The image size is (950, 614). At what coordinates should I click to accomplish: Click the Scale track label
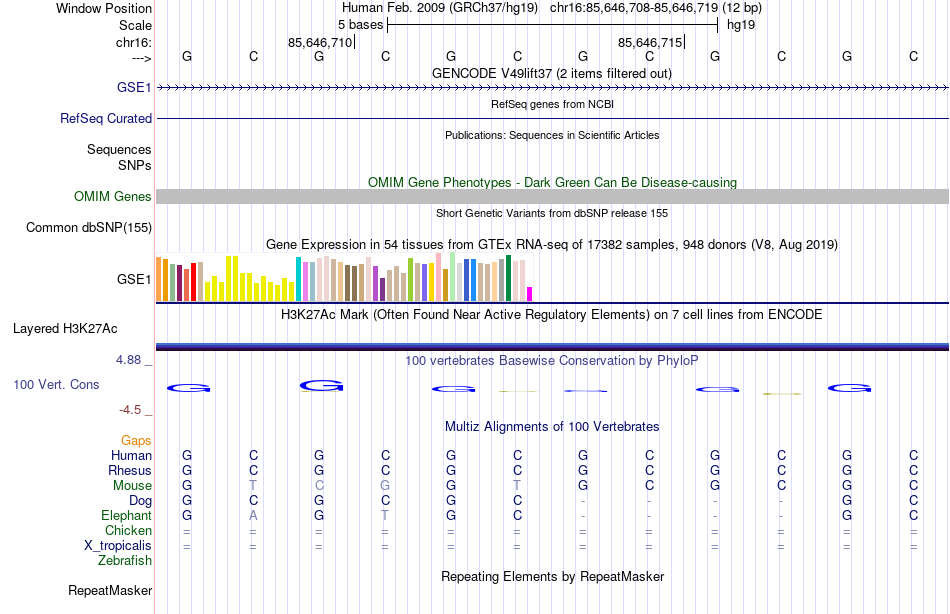[135, 25]
